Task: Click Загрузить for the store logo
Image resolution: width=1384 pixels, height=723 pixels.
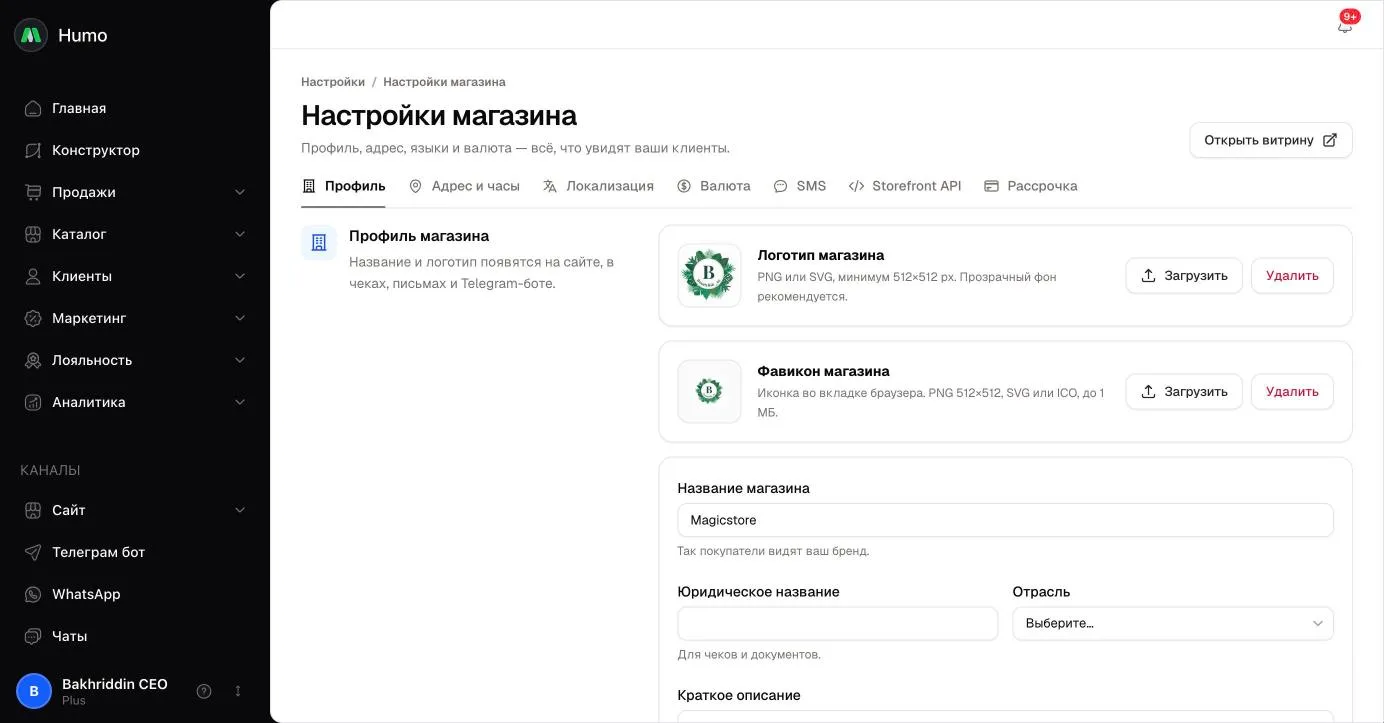Action: [1184, 276]
